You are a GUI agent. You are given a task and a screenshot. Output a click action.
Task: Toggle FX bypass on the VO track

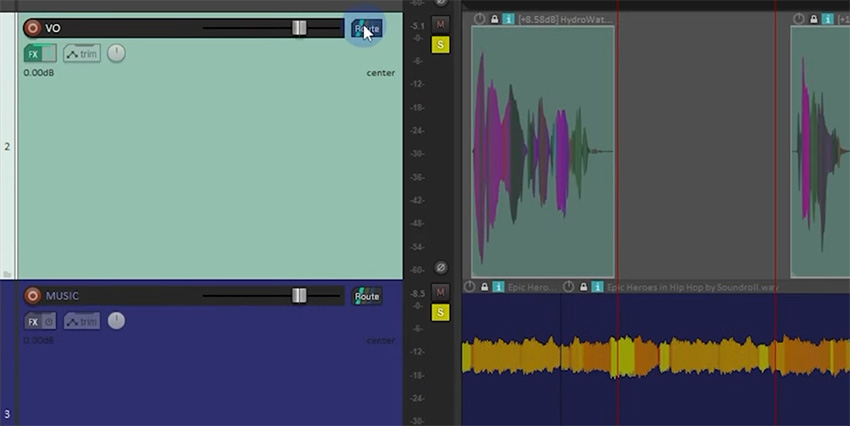[49, 54]
